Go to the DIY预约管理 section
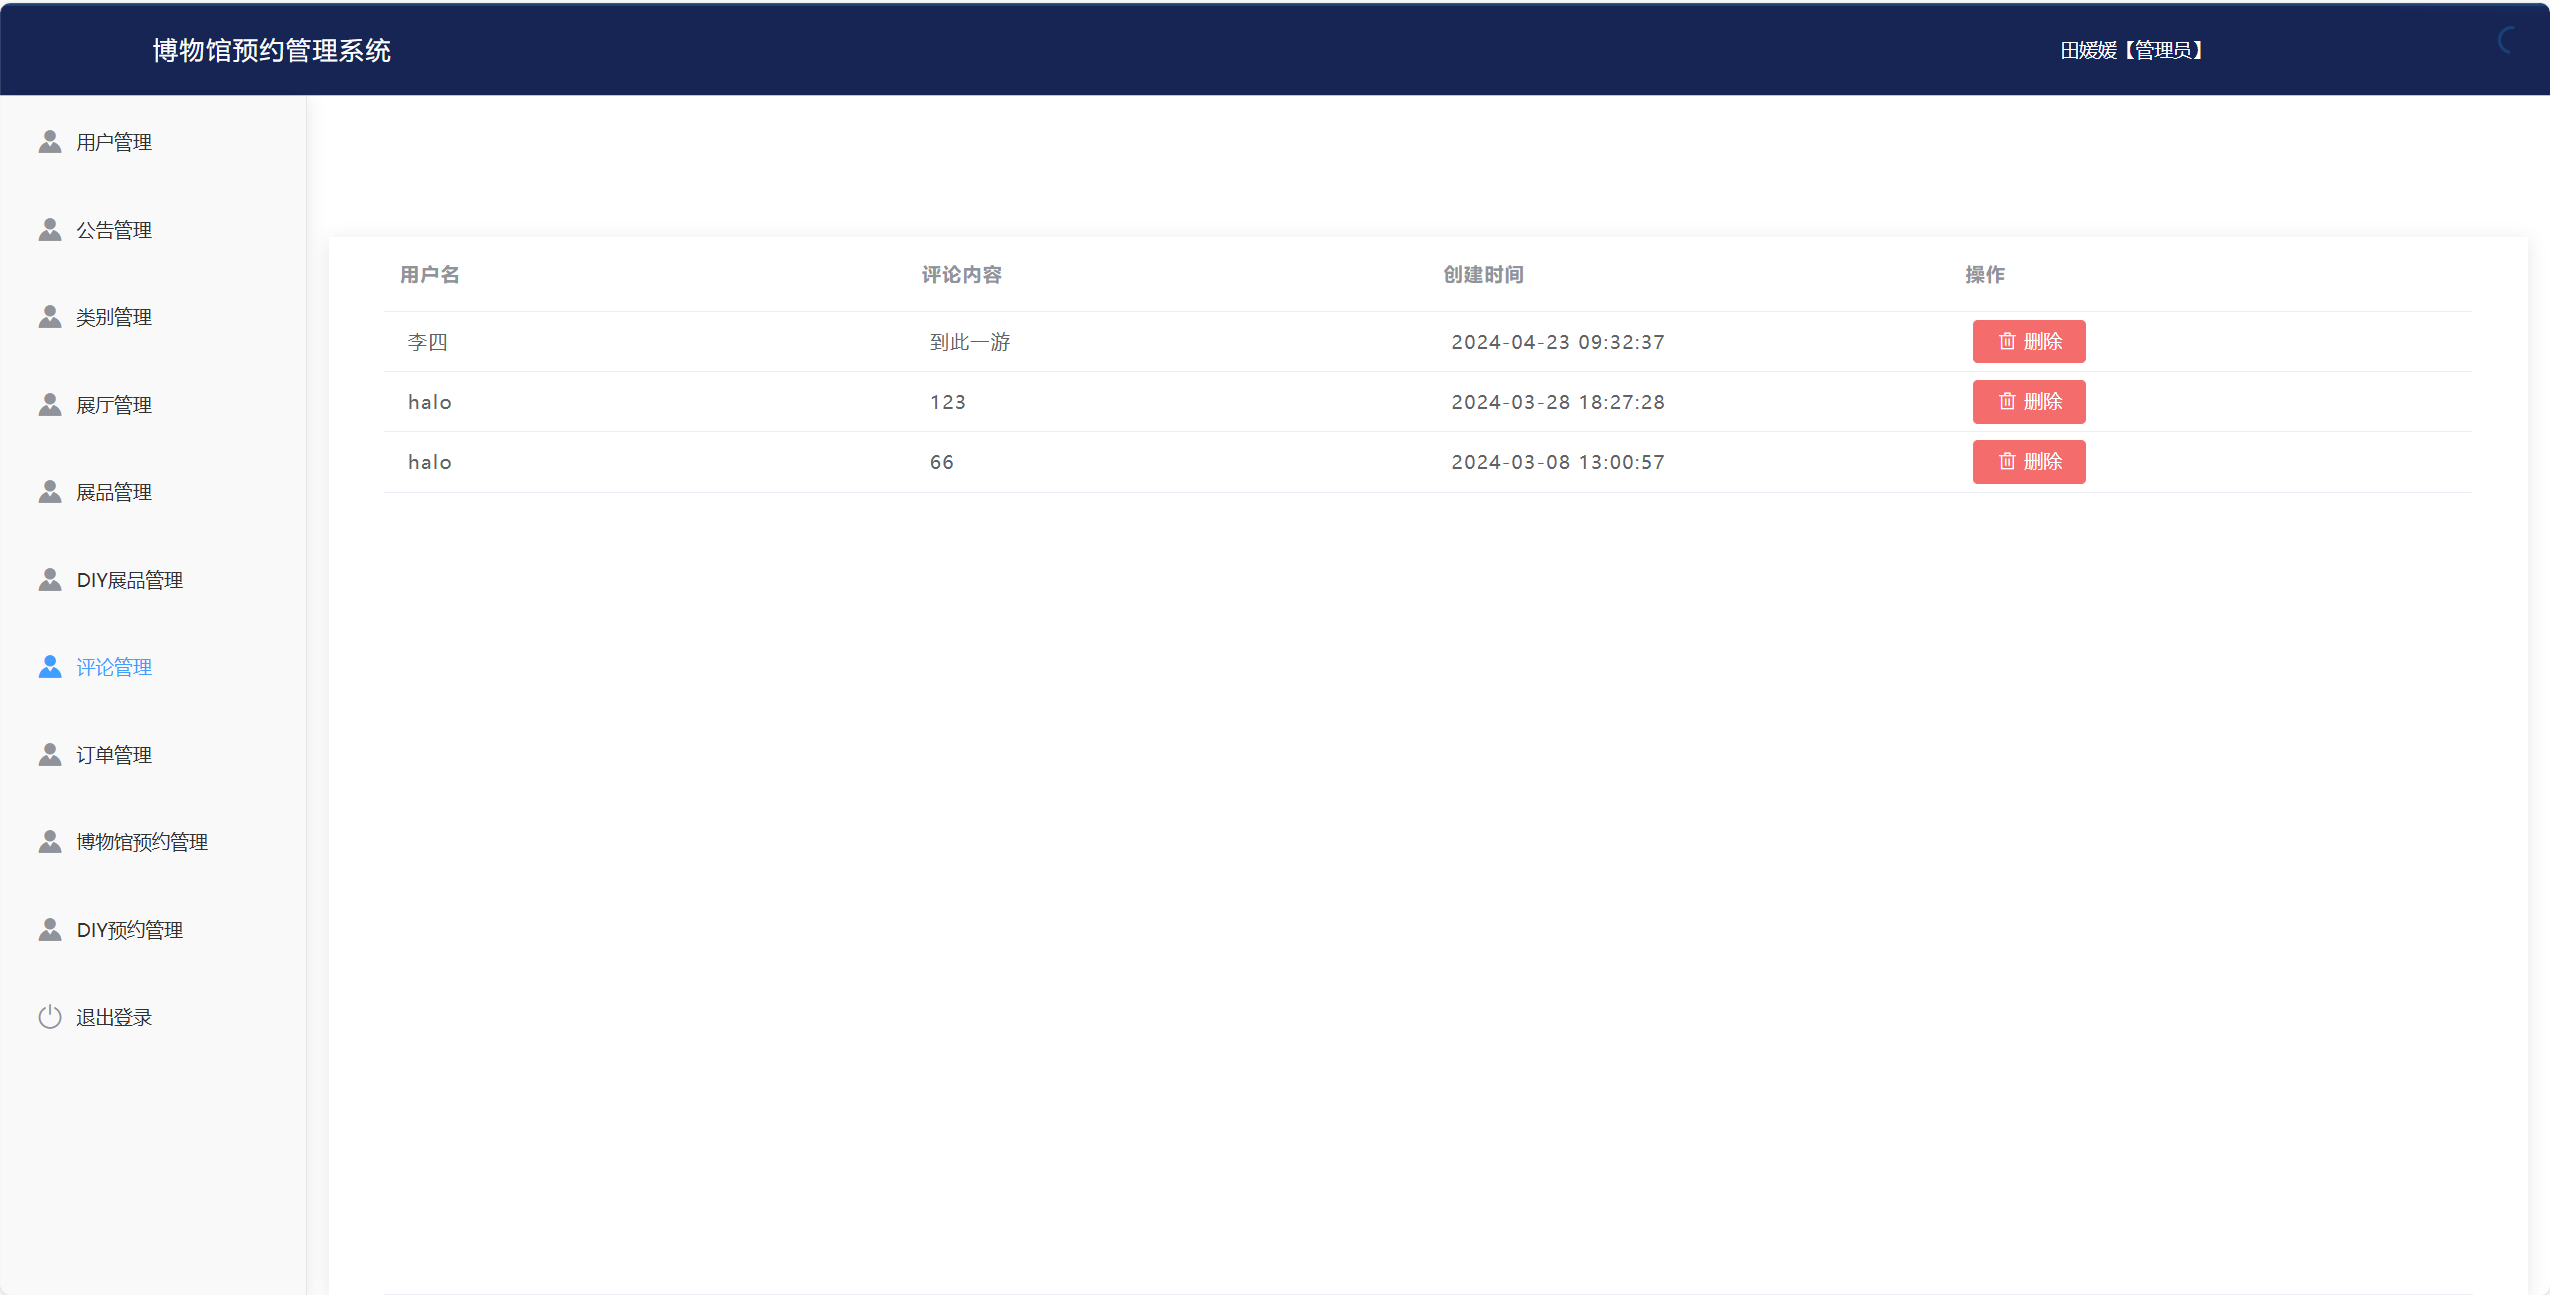The image size is (2550, 1295). [x=129, y=930]
